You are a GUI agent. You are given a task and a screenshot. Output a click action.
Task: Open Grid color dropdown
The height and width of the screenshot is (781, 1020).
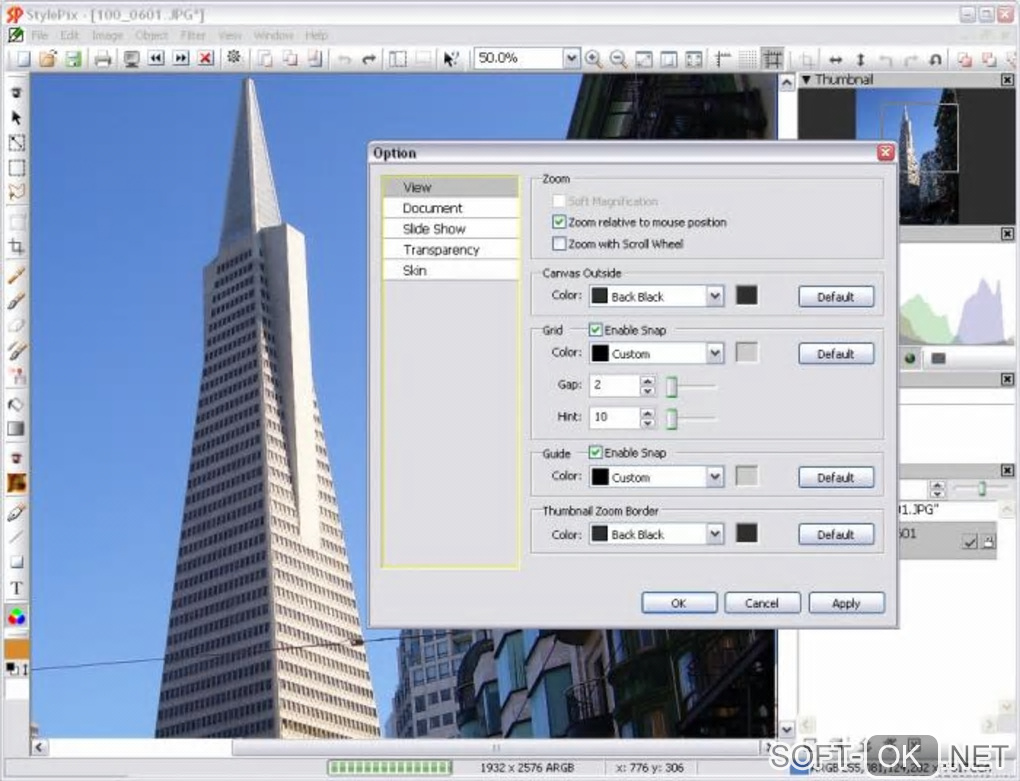[715, 354]
